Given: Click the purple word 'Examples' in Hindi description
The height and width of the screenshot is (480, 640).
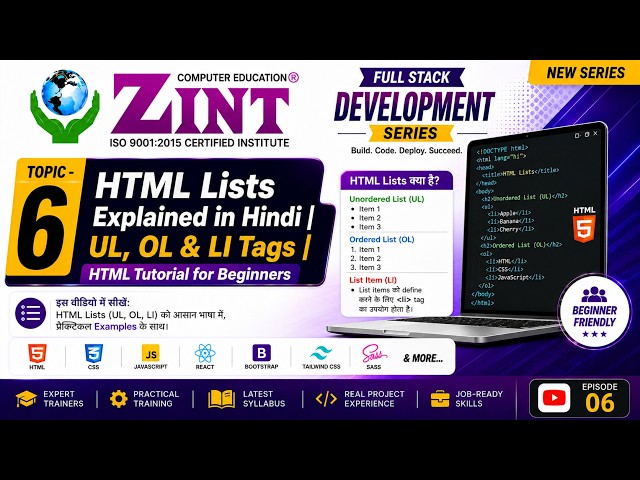Looking at the screenshot, I should coord(116,327).
